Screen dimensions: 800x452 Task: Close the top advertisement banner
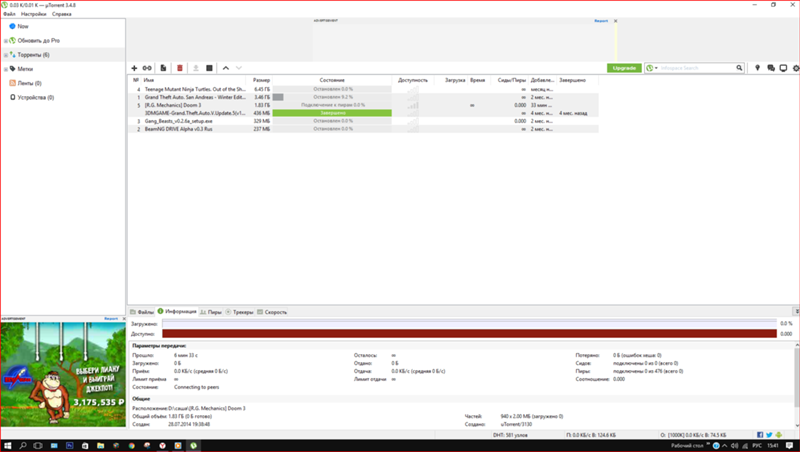pyautogui.click(x=615, y=21)
